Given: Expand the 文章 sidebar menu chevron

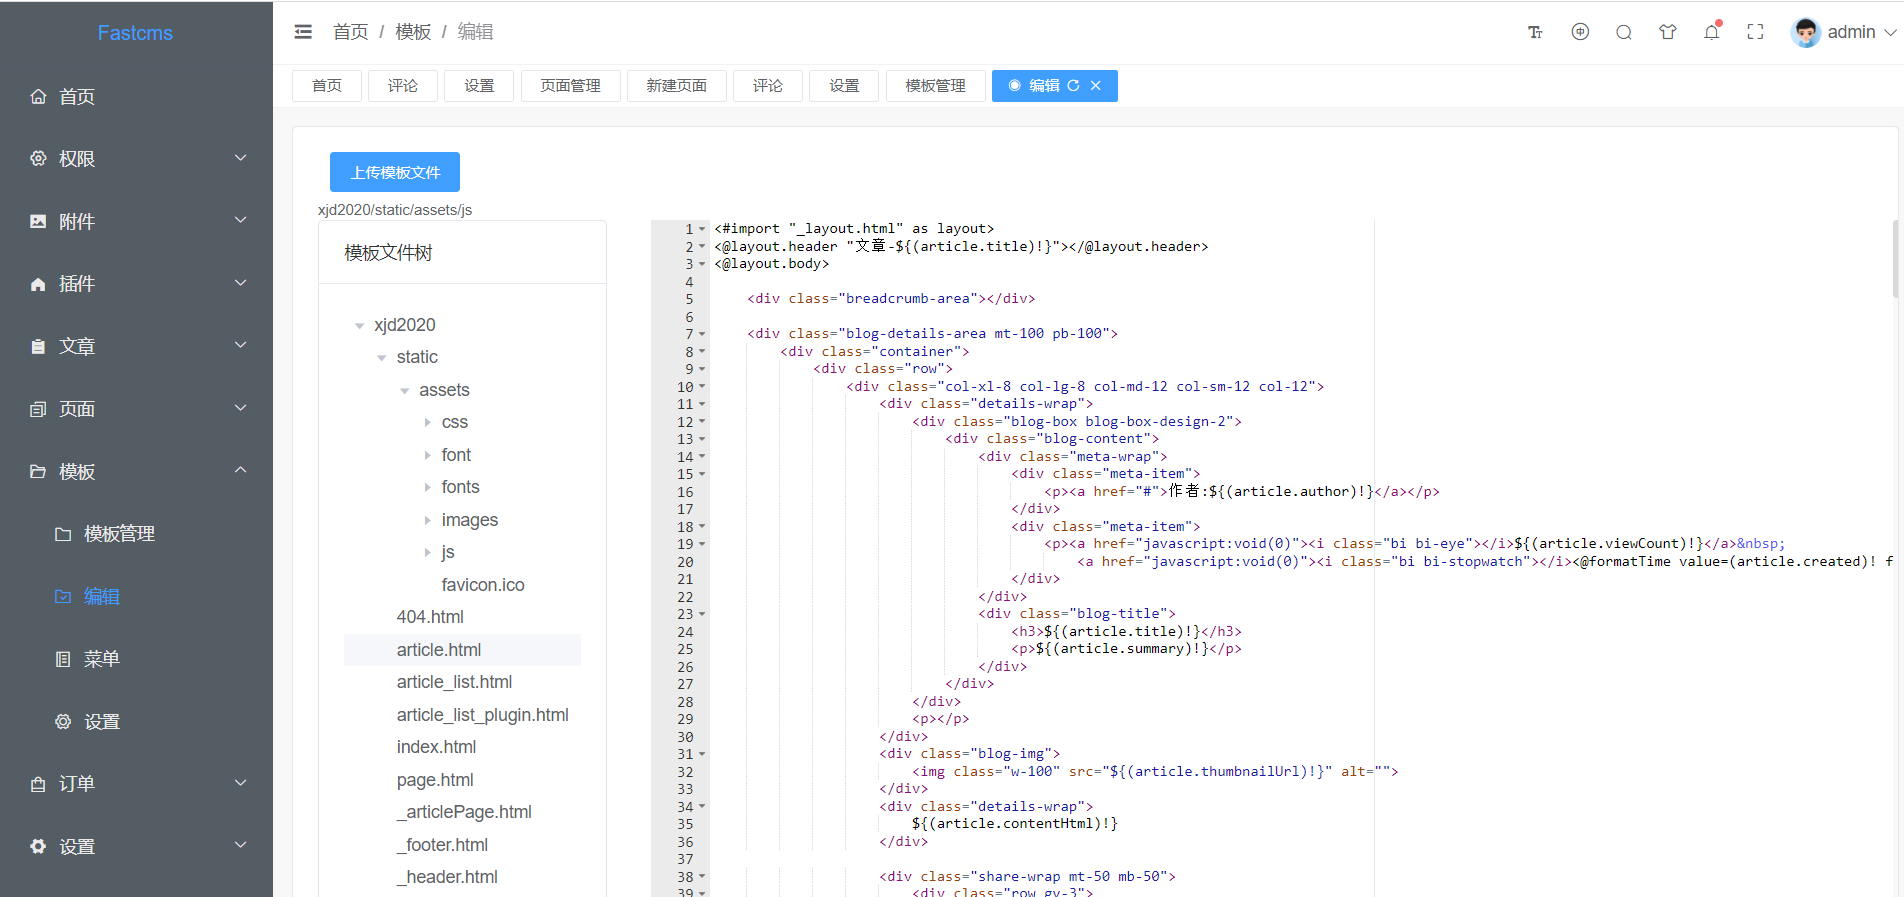Looking at the screenshot, I should pyautogui.click(x=240, y=345).
